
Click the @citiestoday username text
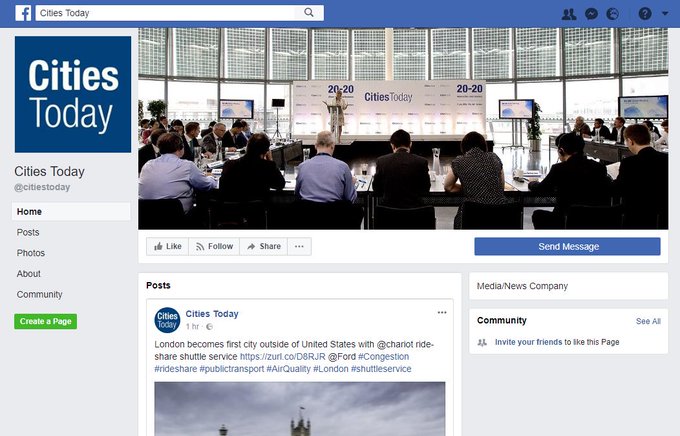(x=42, y=187)
